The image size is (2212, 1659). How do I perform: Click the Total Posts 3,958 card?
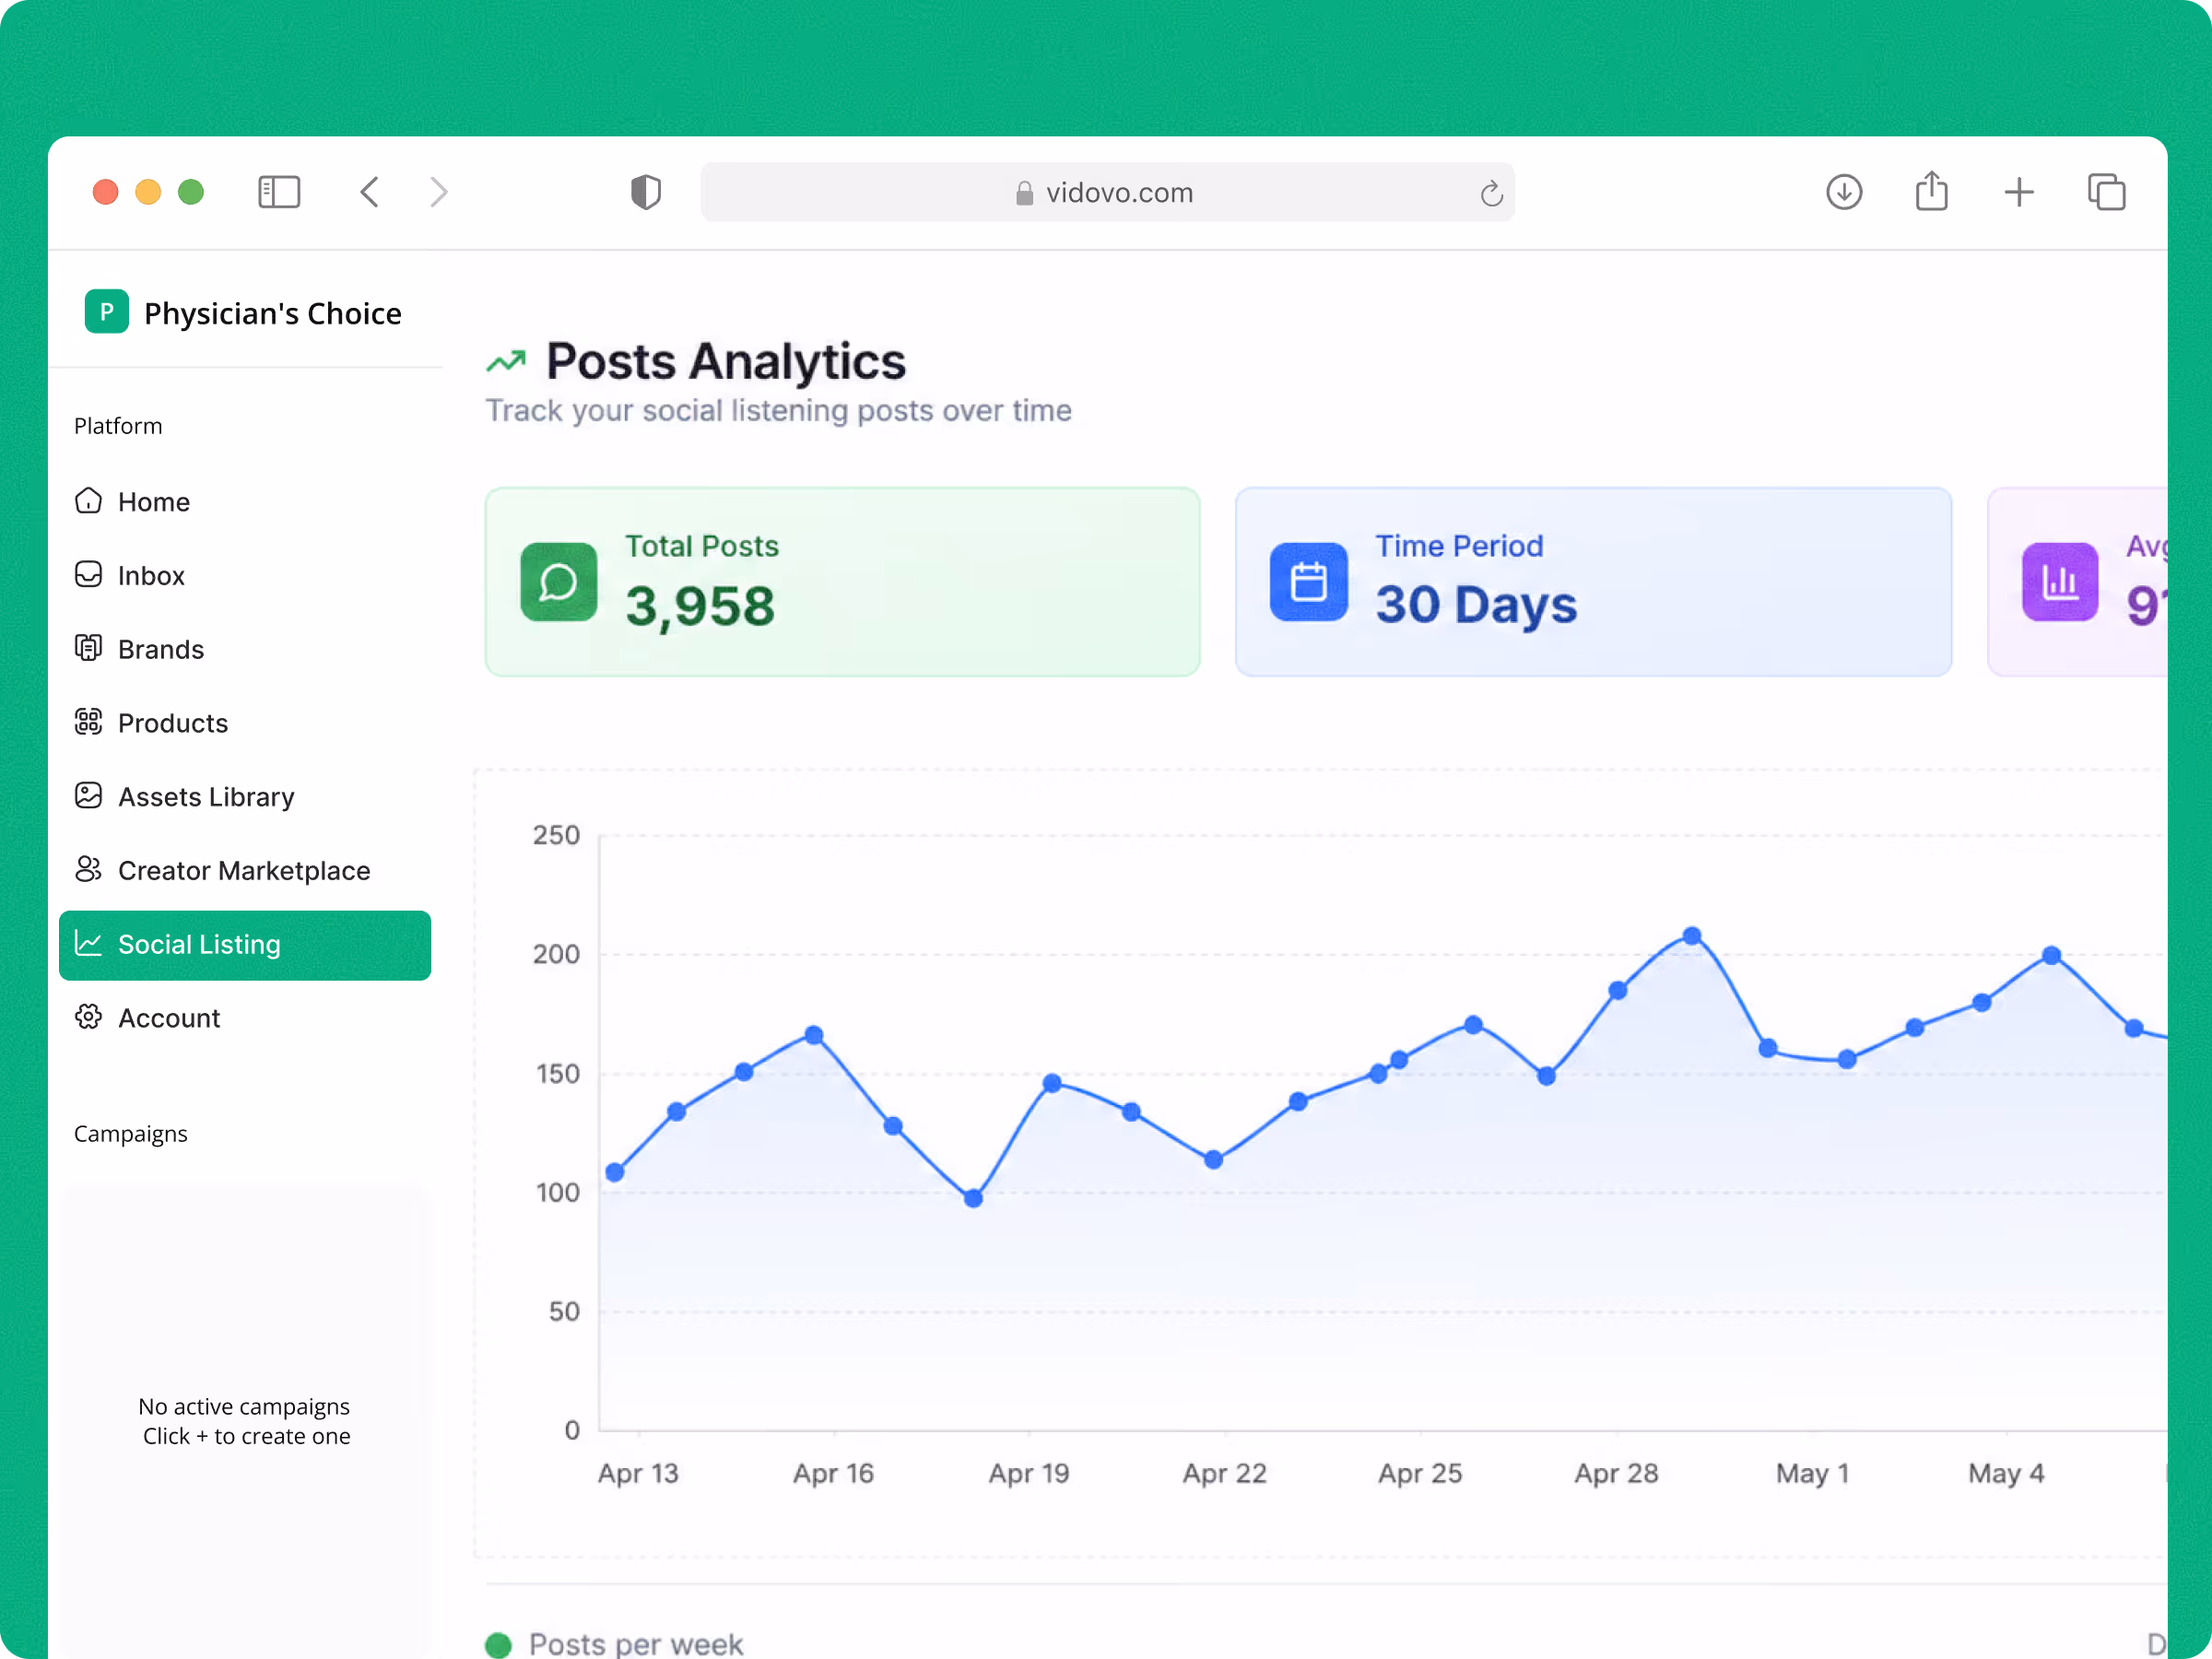click(x=842, y=582)
